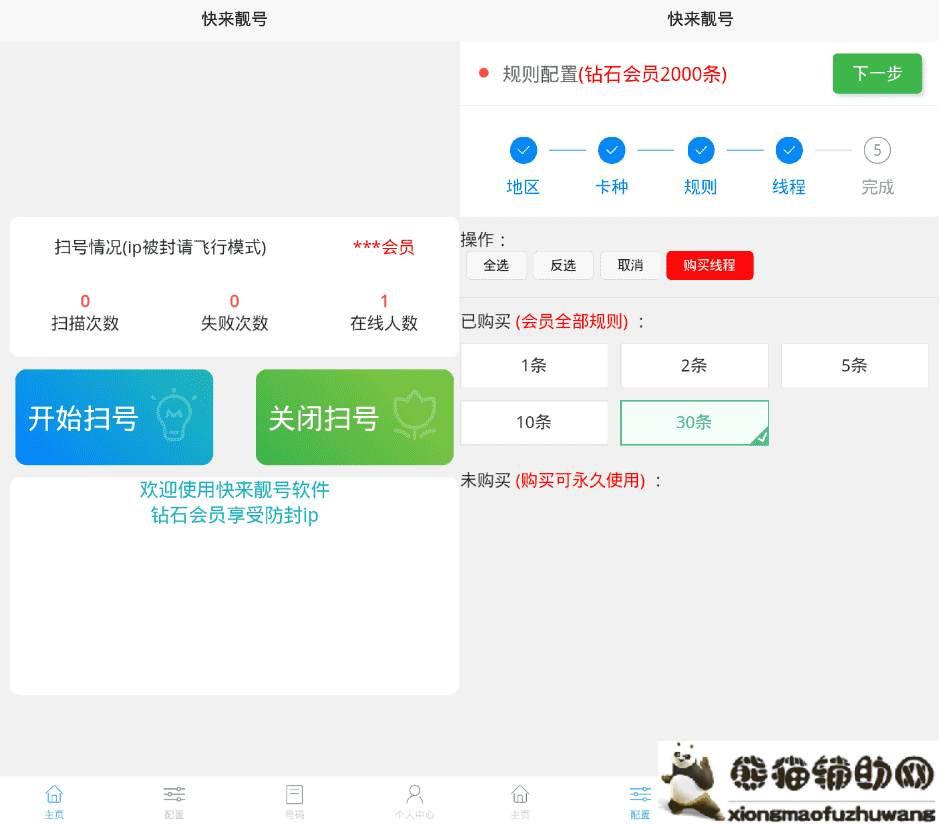
Task: Open 个人中心 with the person icon
Action: pos(414,795)
